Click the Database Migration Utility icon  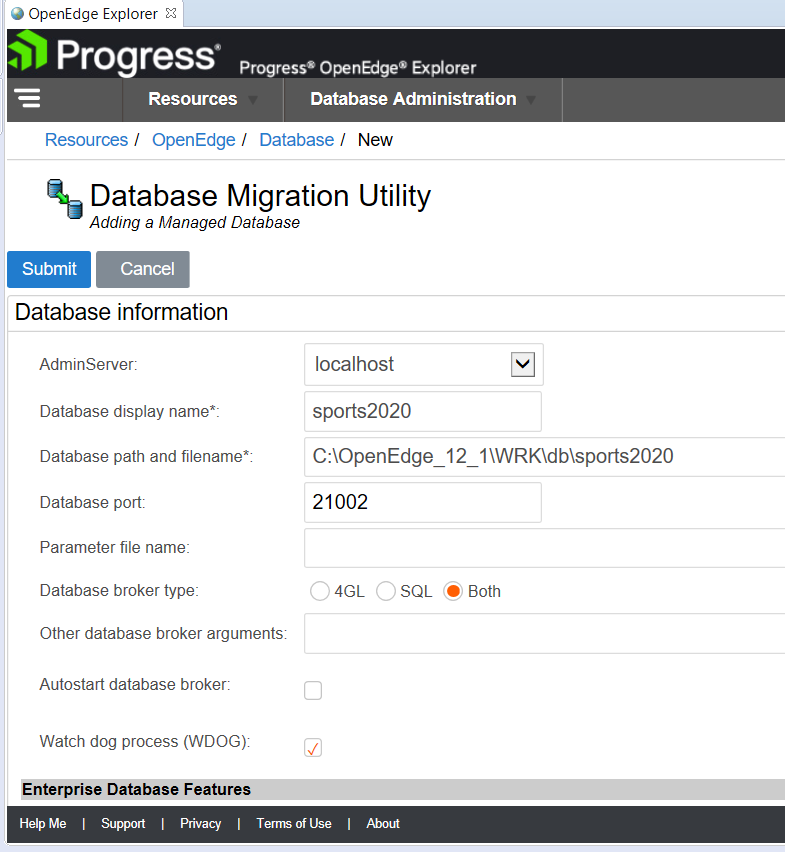[x=65, y=198]
